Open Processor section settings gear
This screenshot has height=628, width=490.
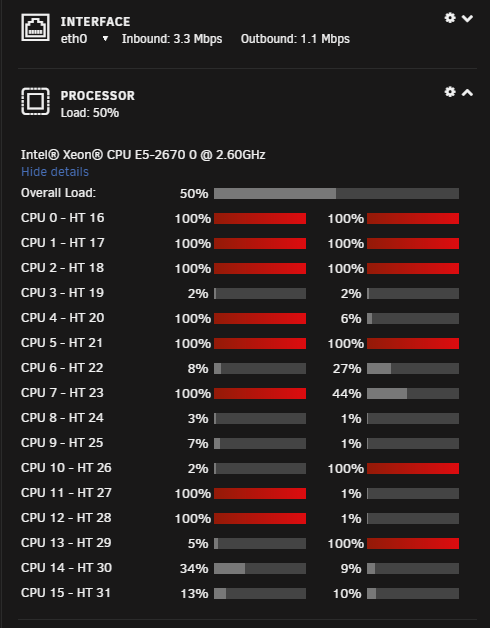pos(450,92)
